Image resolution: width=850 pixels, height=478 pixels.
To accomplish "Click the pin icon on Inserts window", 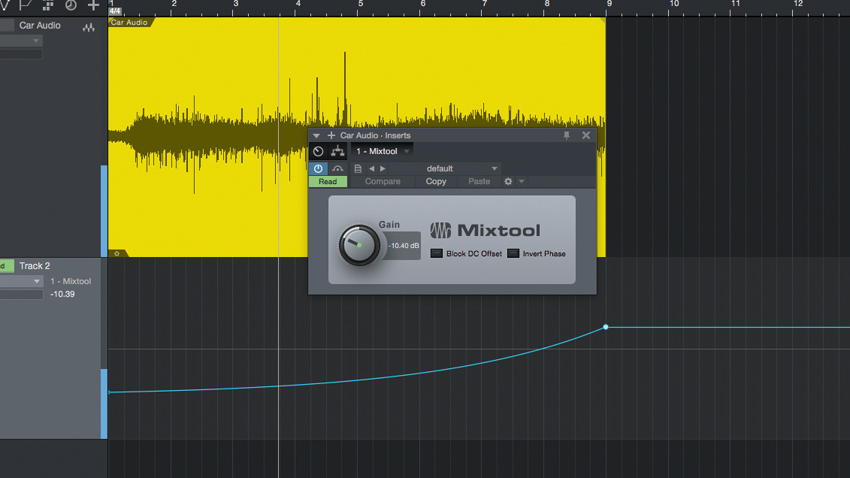I will point(566,135).
